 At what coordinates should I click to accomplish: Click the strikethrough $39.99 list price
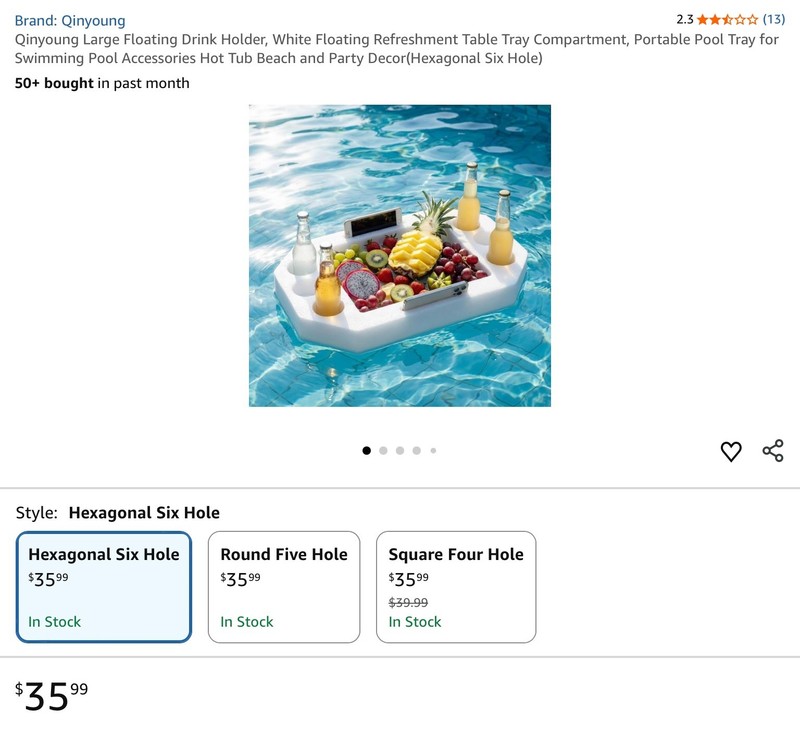tap(408, 602)
